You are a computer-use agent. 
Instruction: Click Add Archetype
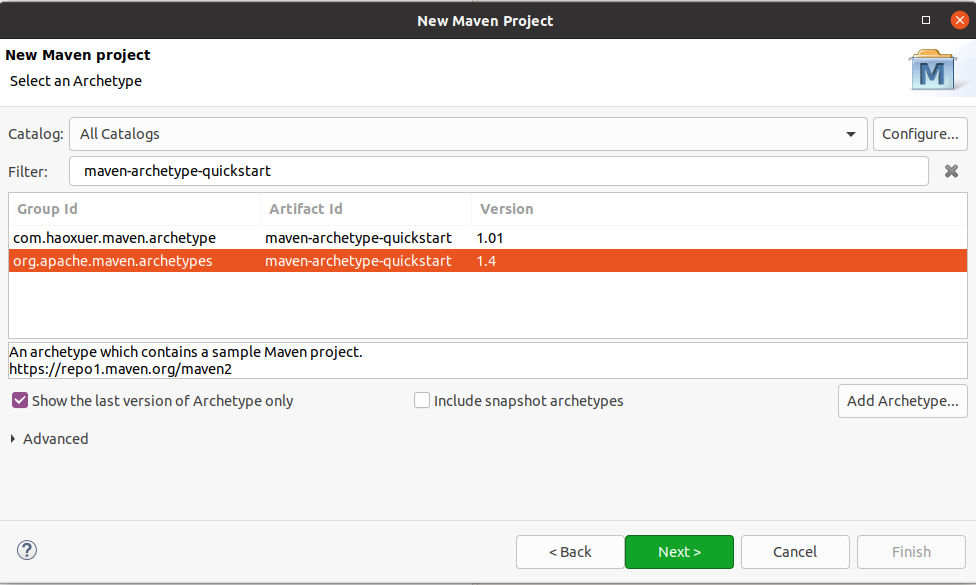pos(902,400)
